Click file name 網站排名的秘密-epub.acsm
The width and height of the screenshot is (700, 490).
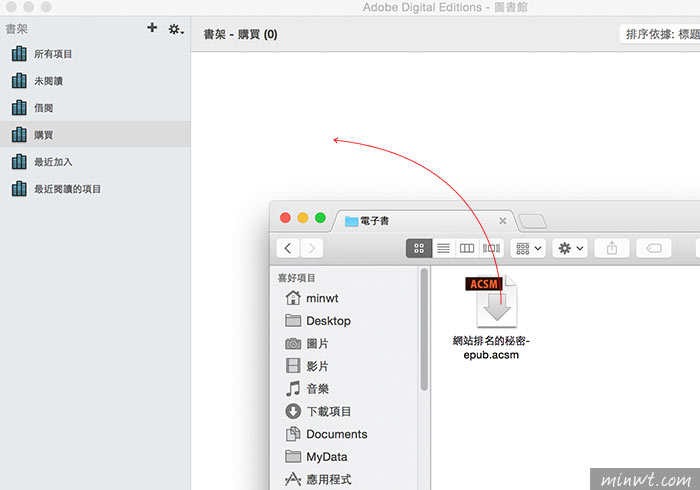[x=491, y=348]
